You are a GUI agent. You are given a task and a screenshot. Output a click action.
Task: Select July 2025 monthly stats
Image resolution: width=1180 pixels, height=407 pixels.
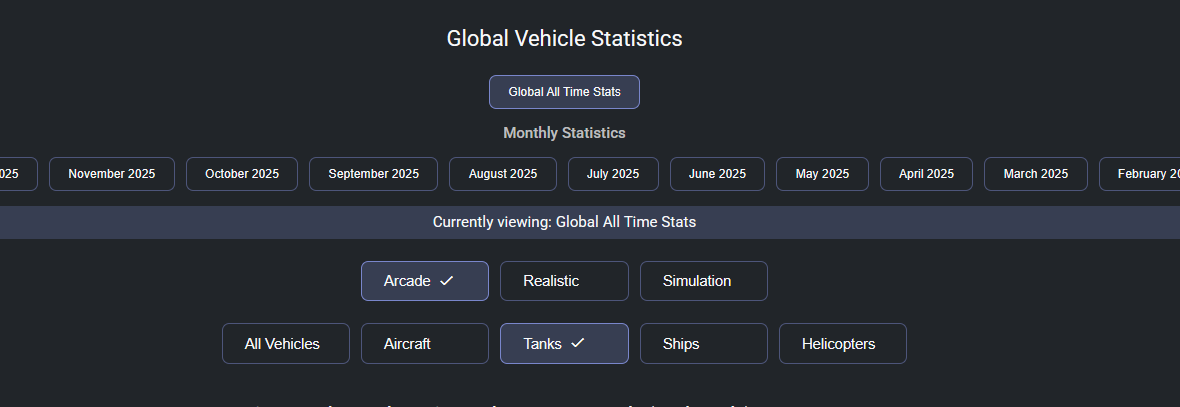(x=613, y=174)
